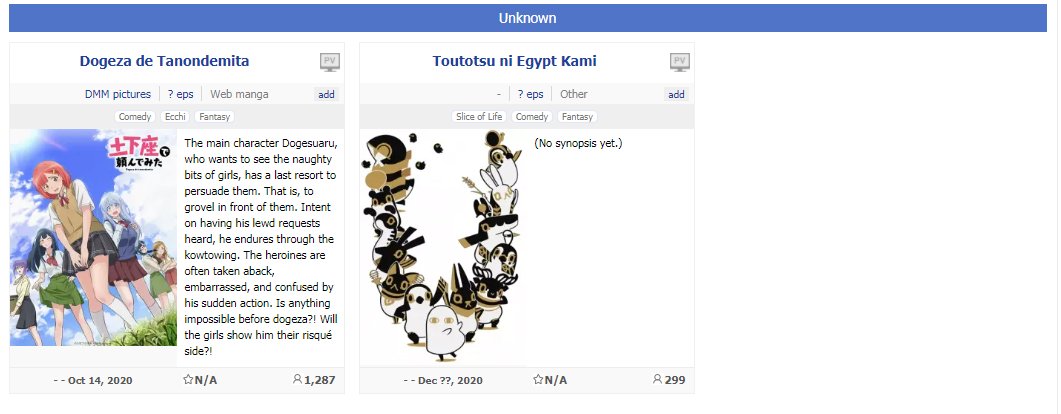
Task: Open PV icon for Toutotsu ni Egypt Kami
Action: [679, 62]
